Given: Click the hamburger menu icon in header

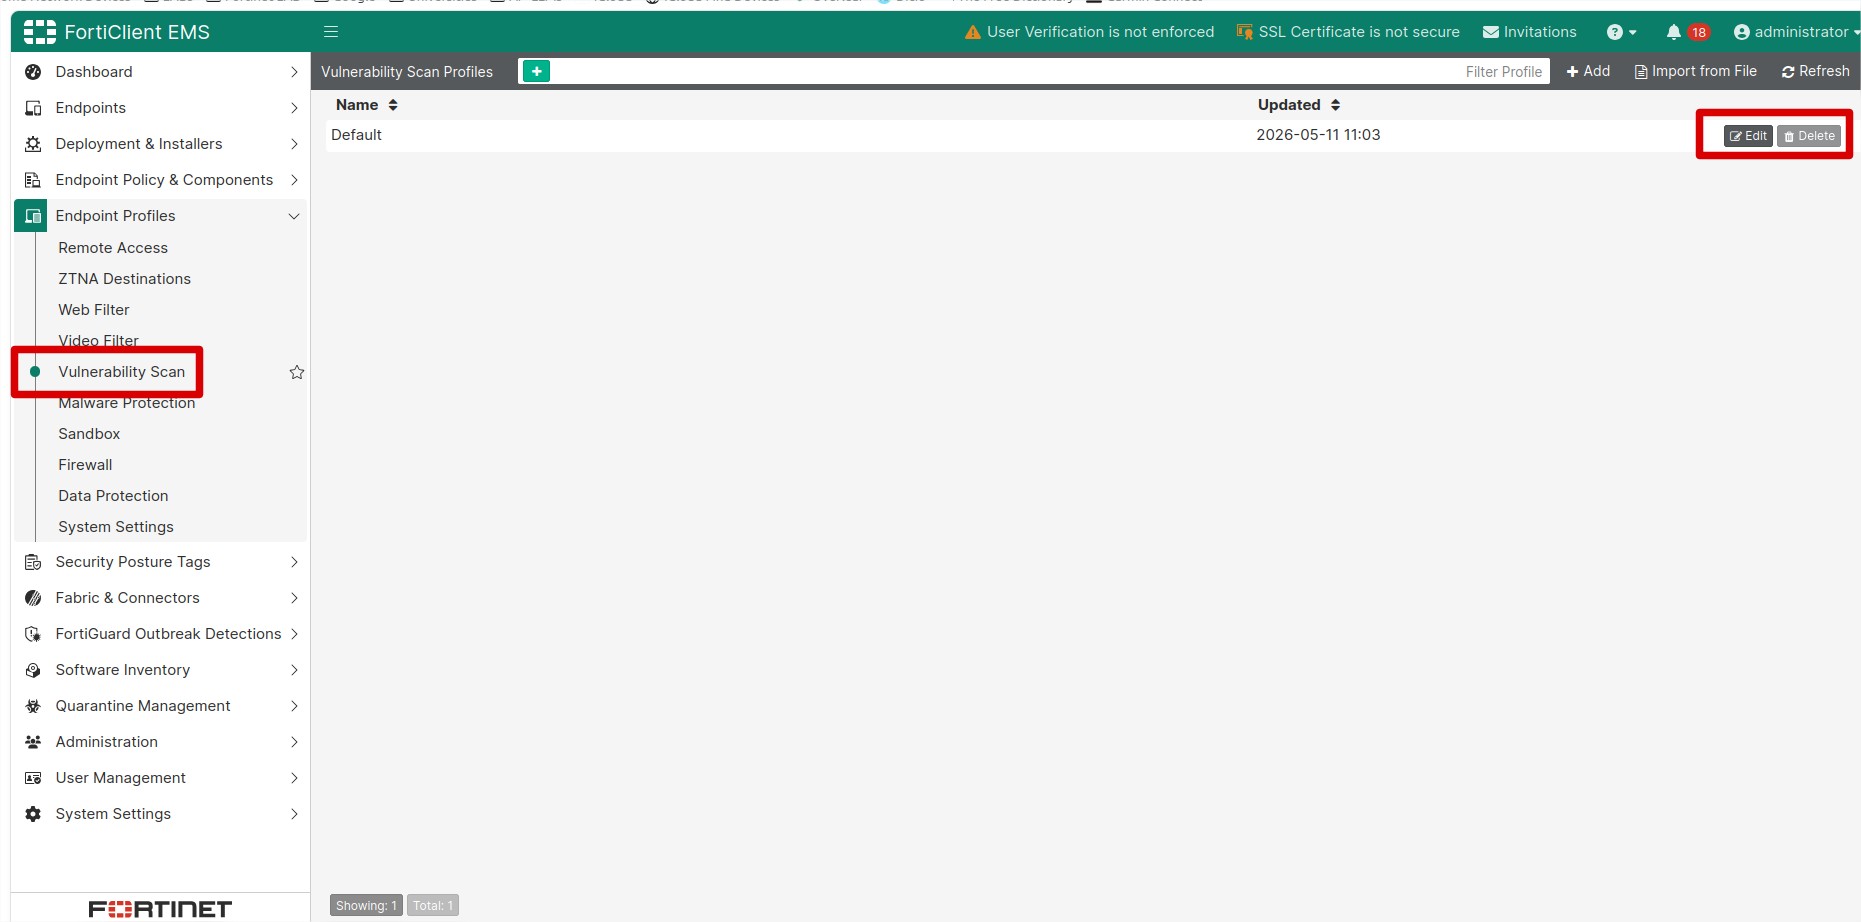Looking at the screenshot, I should point(331,32).
